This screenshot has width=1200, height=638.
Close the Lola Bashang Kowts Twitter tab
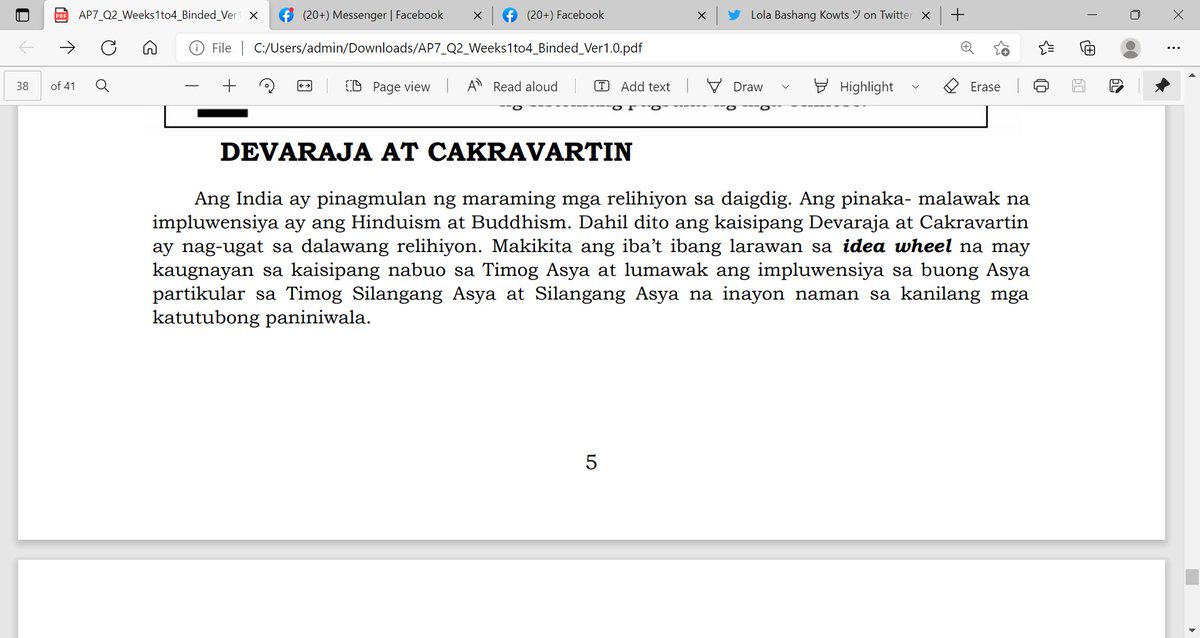[925, 15]
